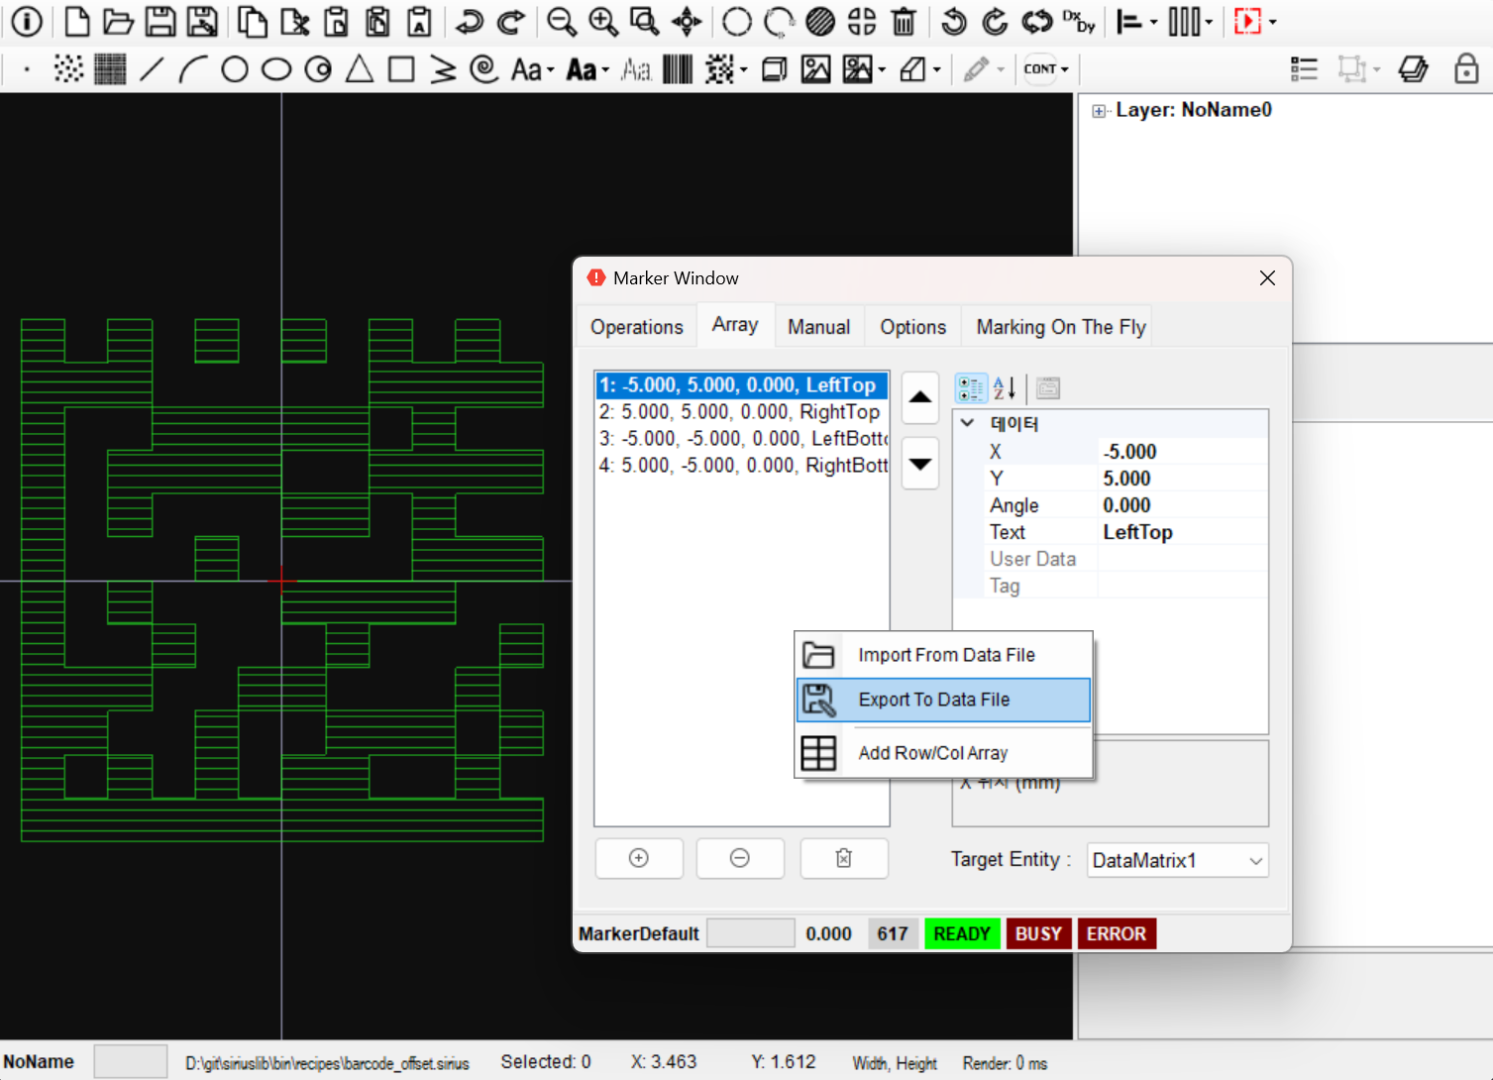Clear array list with trash button
This screenshot has height=1080, width=1493.
[x=844, y=858]
